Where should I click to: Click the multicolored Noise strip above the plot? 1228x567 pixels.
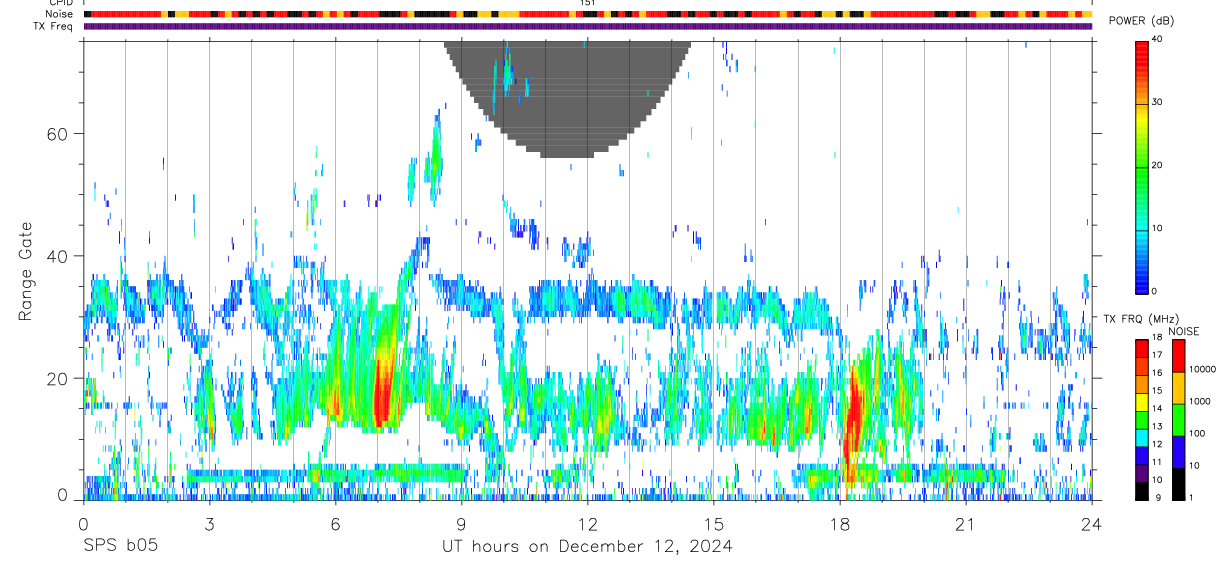click(x=588, y=14)
